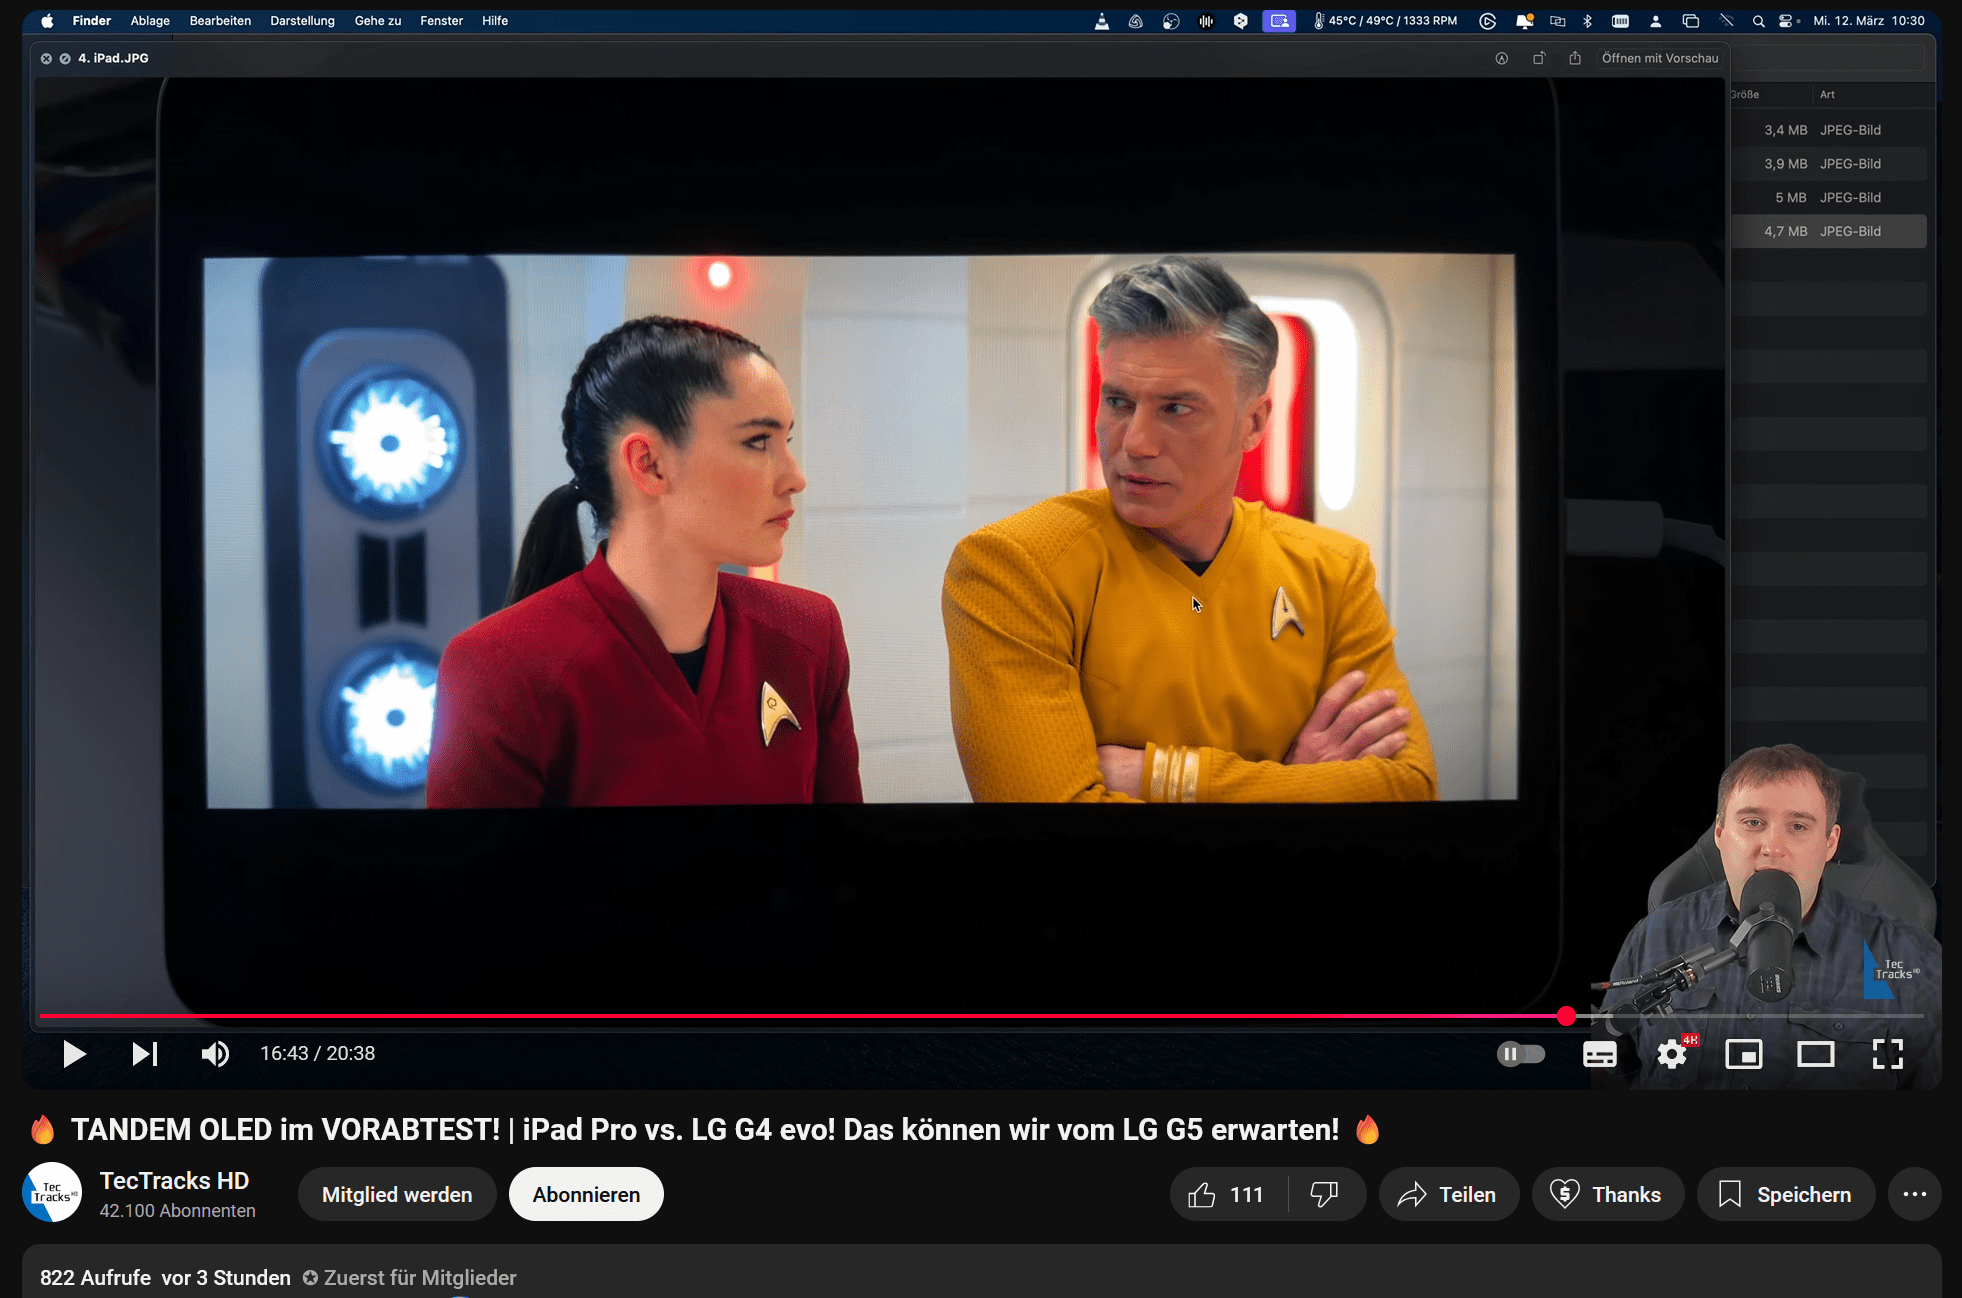Screen dimensions: 1962x1298
Task: Click 822 Aufrufe description text
Action: click(x=95, y=1278)
